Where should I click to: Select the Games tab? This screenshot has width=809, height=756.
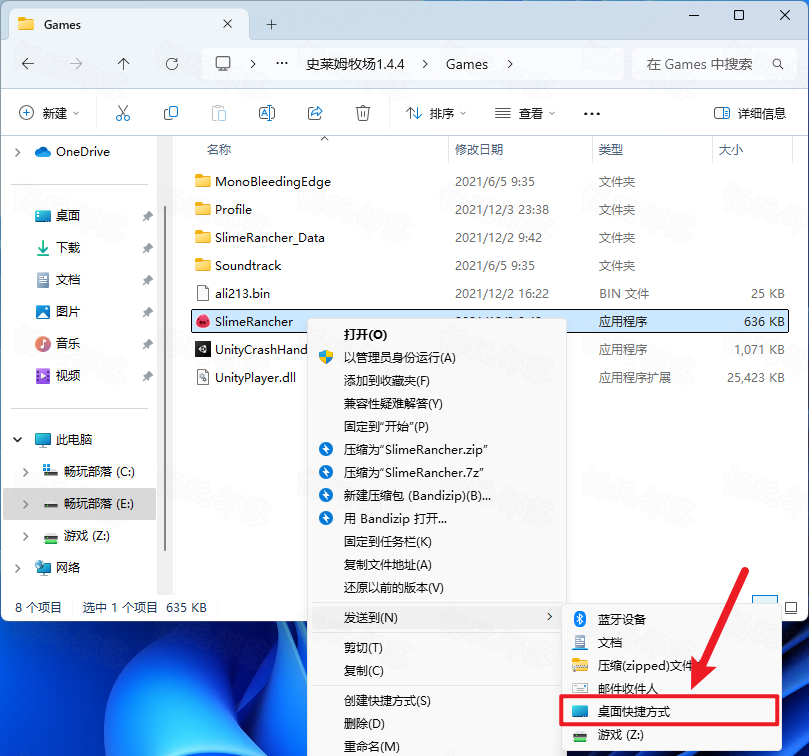coord(129,24)
